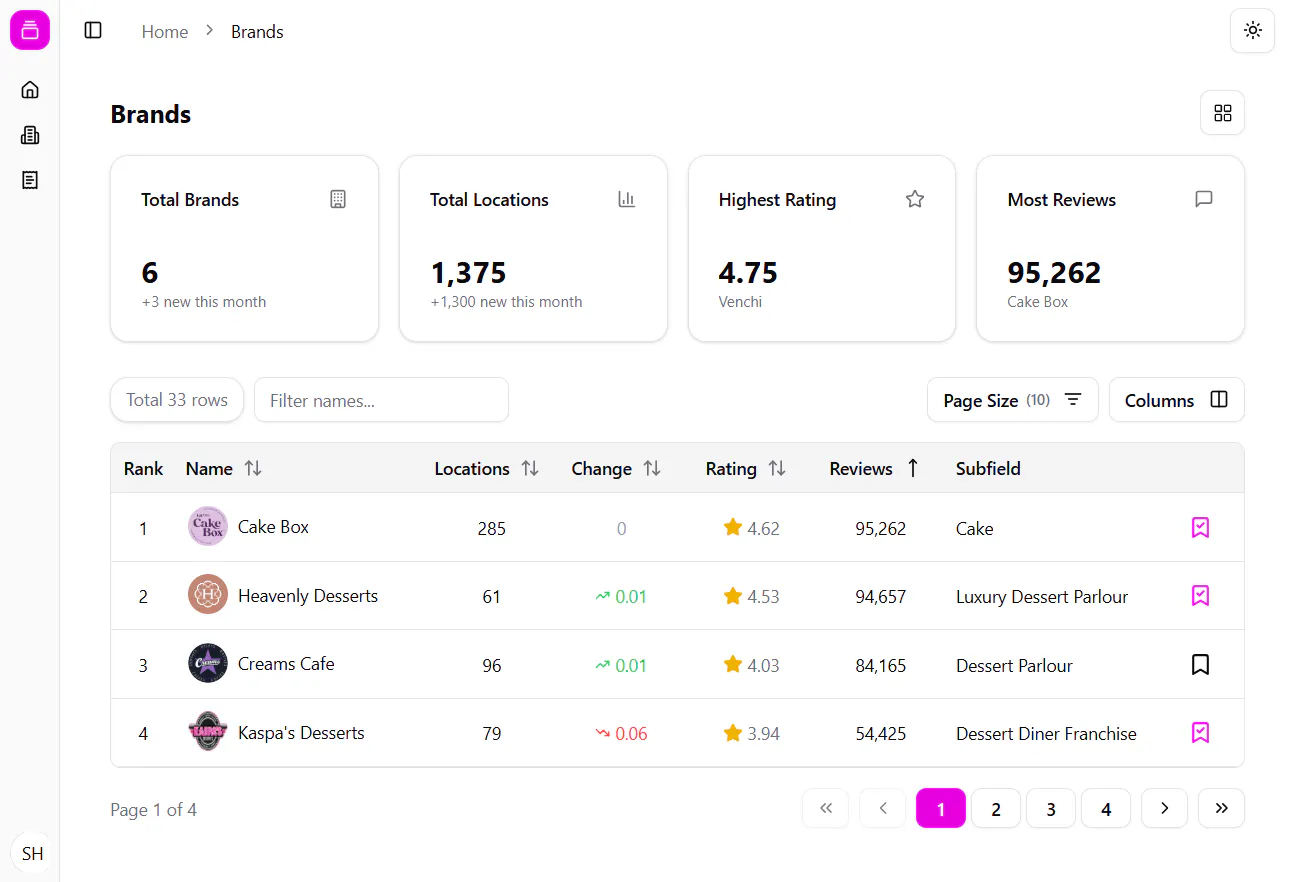Jump to the first page
Image resolution: width=1295 pixels, height=882 pixels.
pyautogui.click(x=826, y=808)
